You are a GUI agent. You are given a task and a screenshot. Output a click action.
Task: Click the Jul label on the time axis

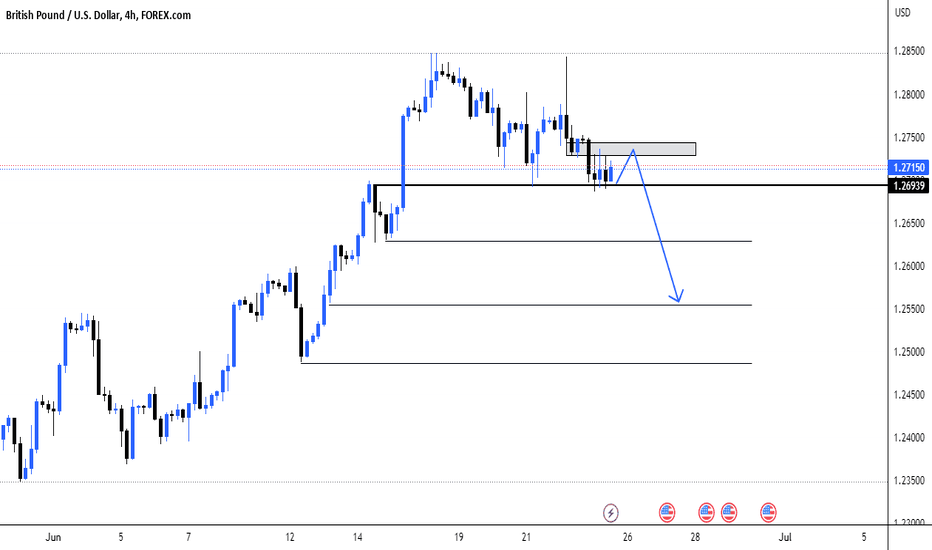click(x=785, y=537)
